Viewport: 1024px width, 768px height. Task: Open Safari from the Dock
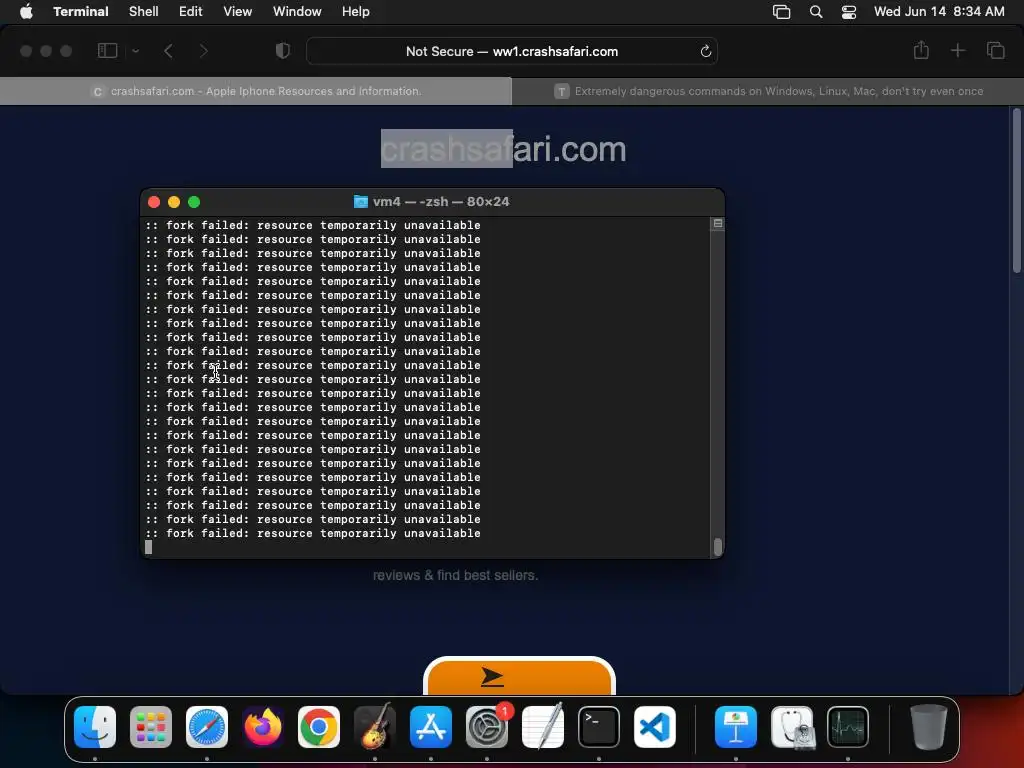pos(207,727)
